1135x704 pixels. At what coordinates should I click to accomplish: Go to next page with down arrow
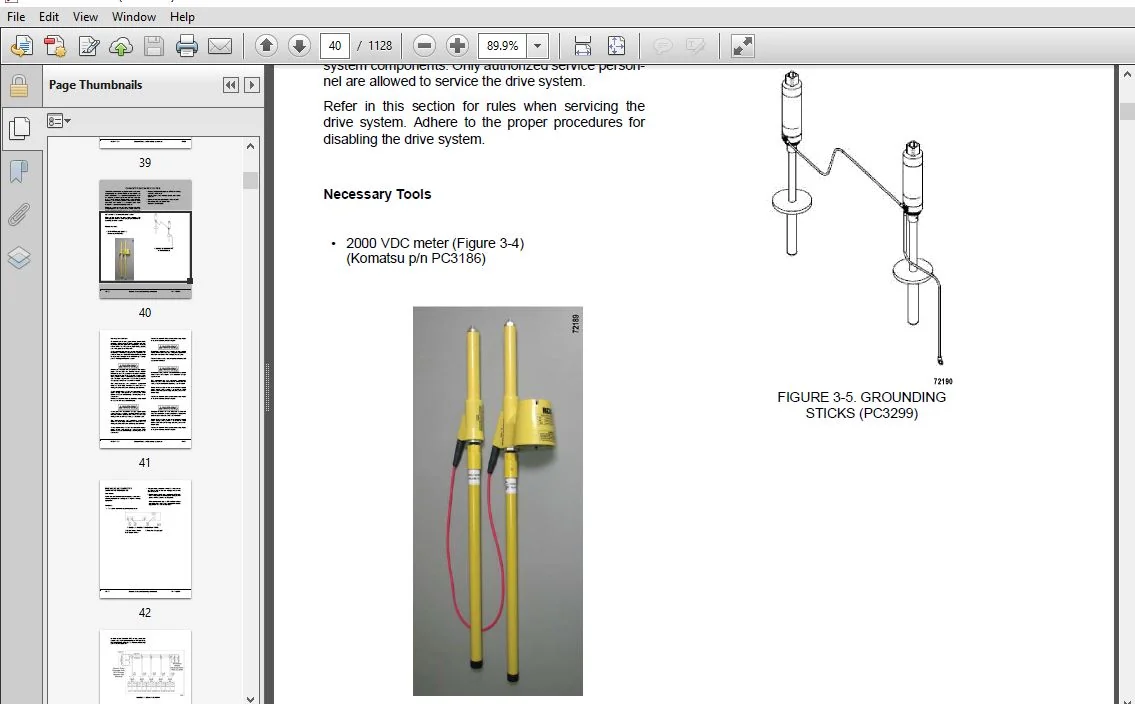pos(299,46)
